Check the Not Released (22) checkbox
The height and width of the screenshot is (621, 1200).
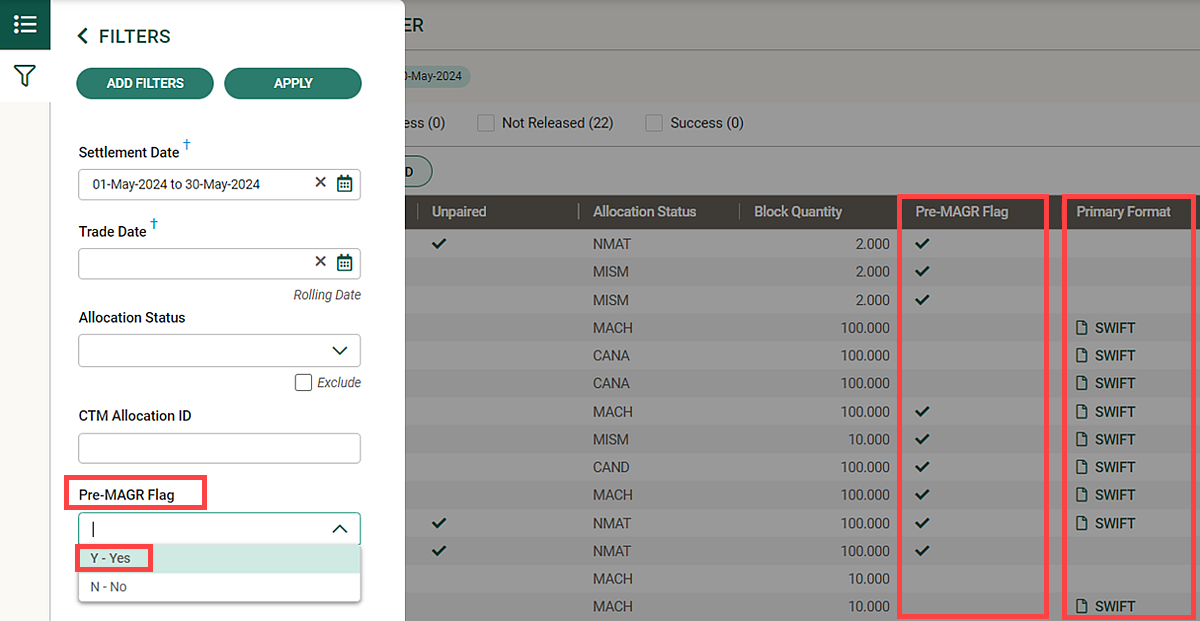(x=485, y=122)
